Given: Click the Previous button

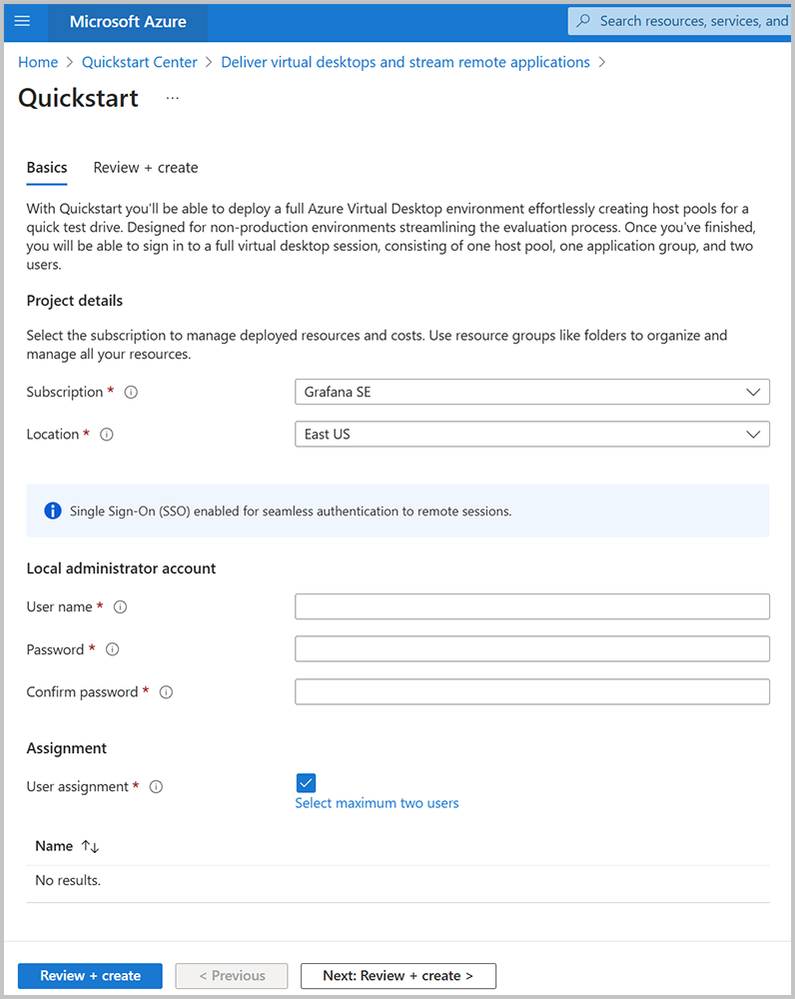Looking at the screenshot, I should (x=232, y=975).
